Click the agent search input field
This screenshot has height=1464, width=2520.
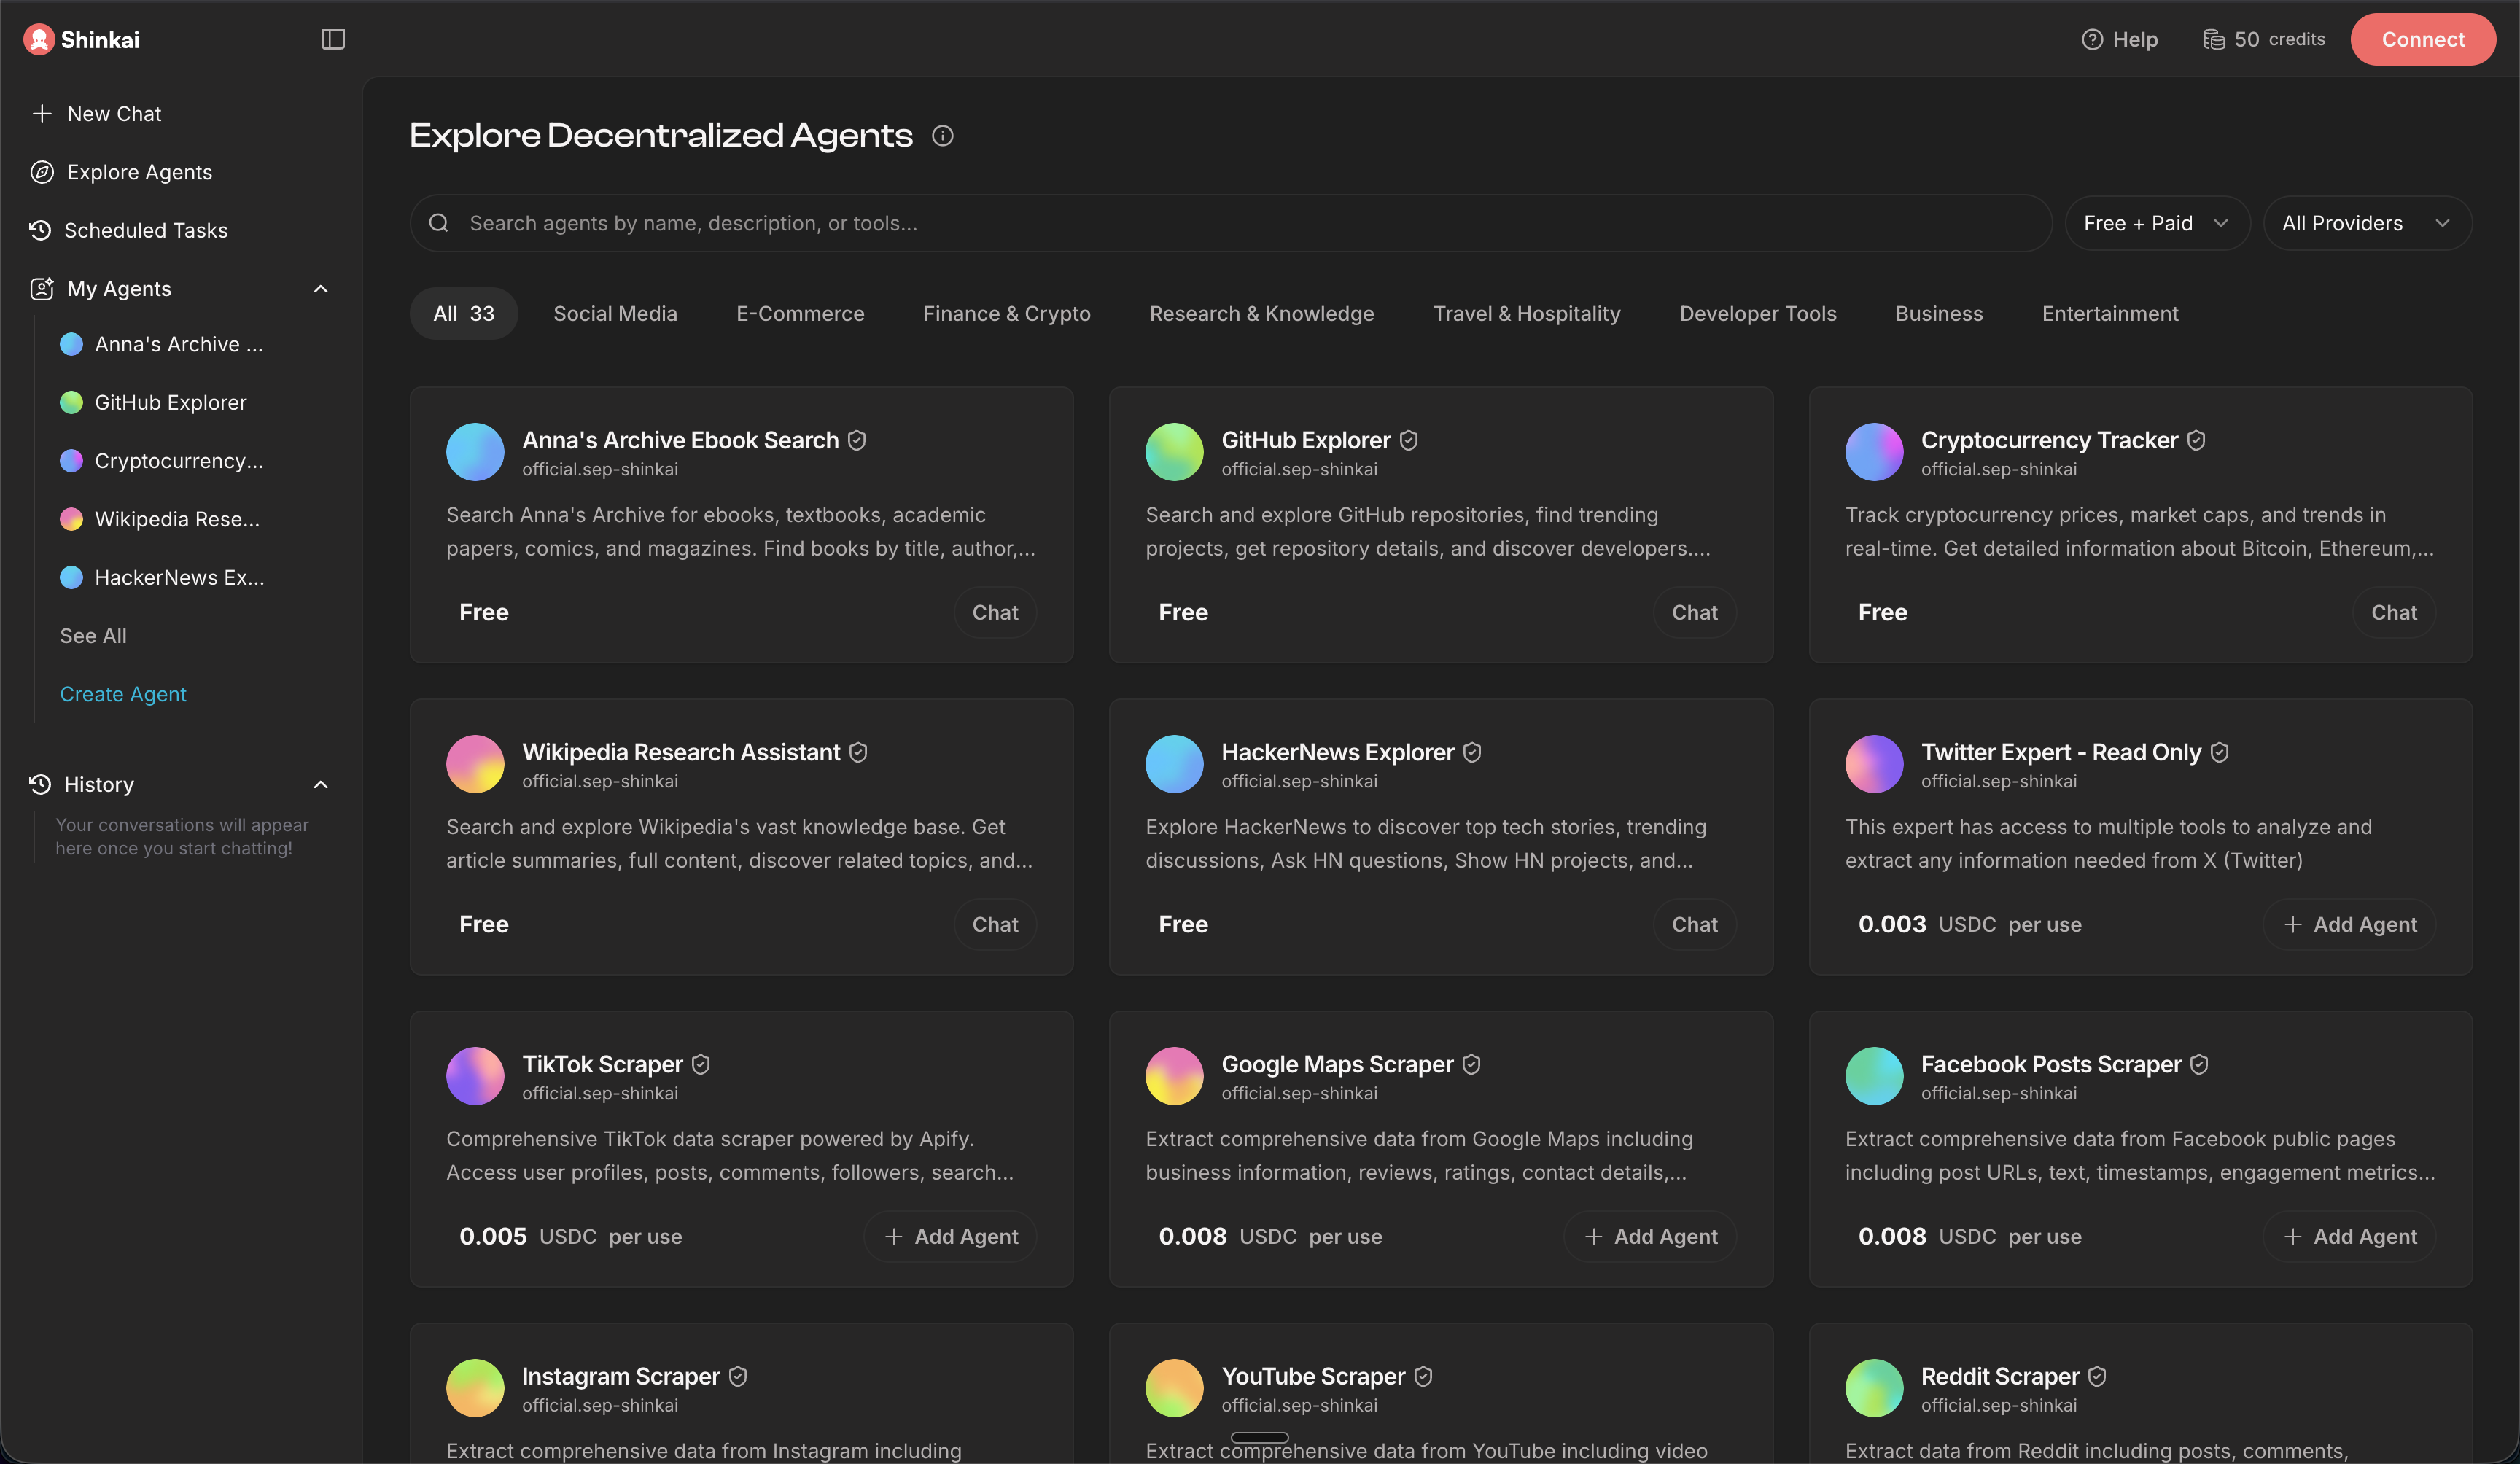1200,222
